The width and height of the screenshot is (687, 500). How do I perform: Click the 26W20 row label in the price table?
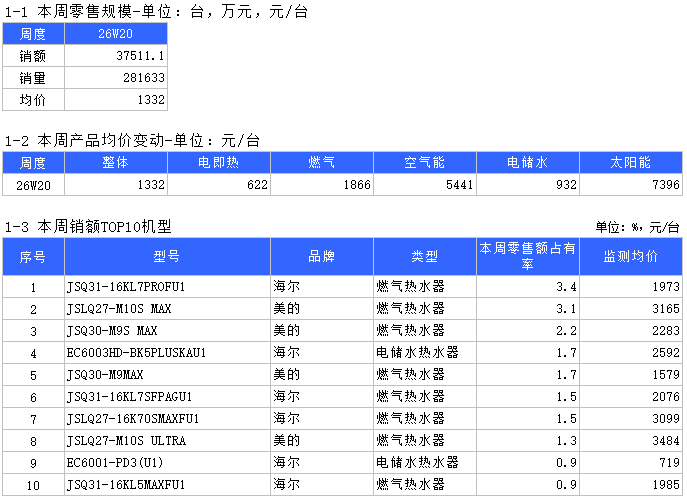click(33, 185)
